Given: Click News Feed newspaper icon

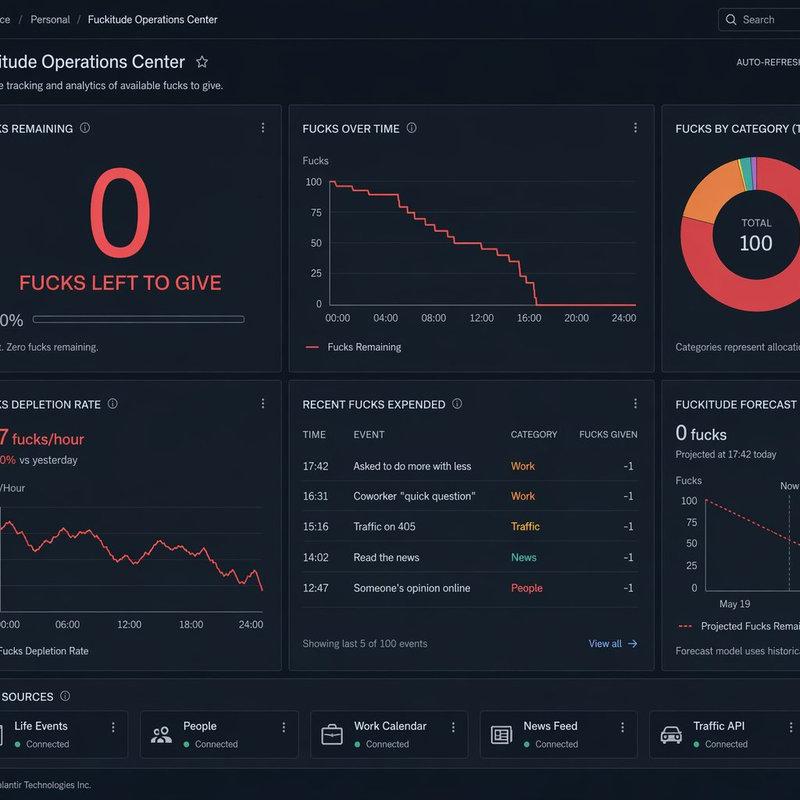Looking at the screenshot, I should coord(502,735).
